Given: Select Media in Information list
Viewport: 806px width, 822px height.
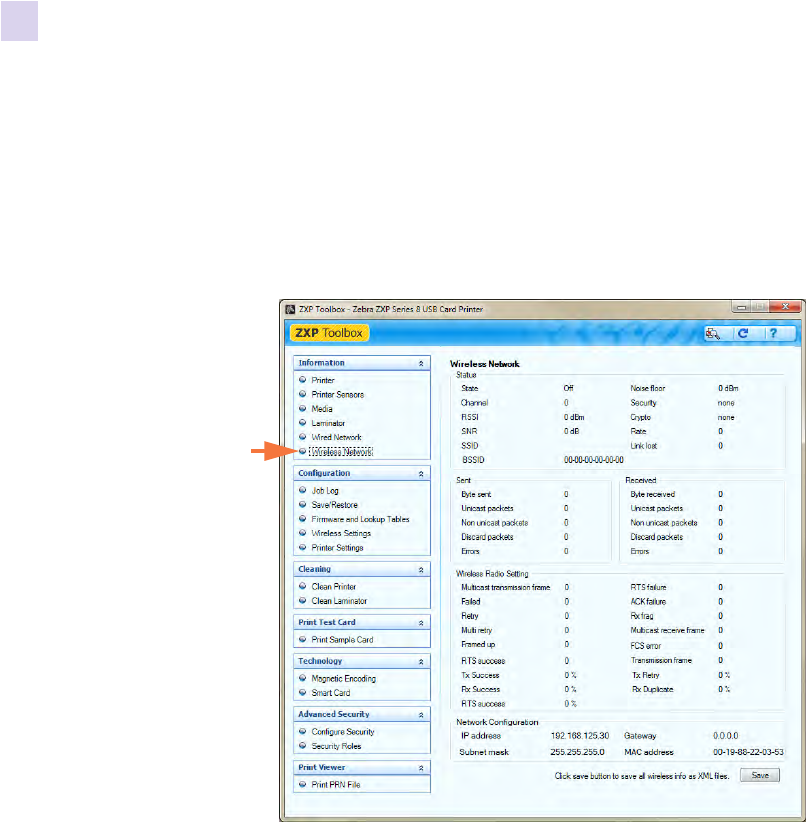Looking at the screenshot, I should (x=321, y=409).
